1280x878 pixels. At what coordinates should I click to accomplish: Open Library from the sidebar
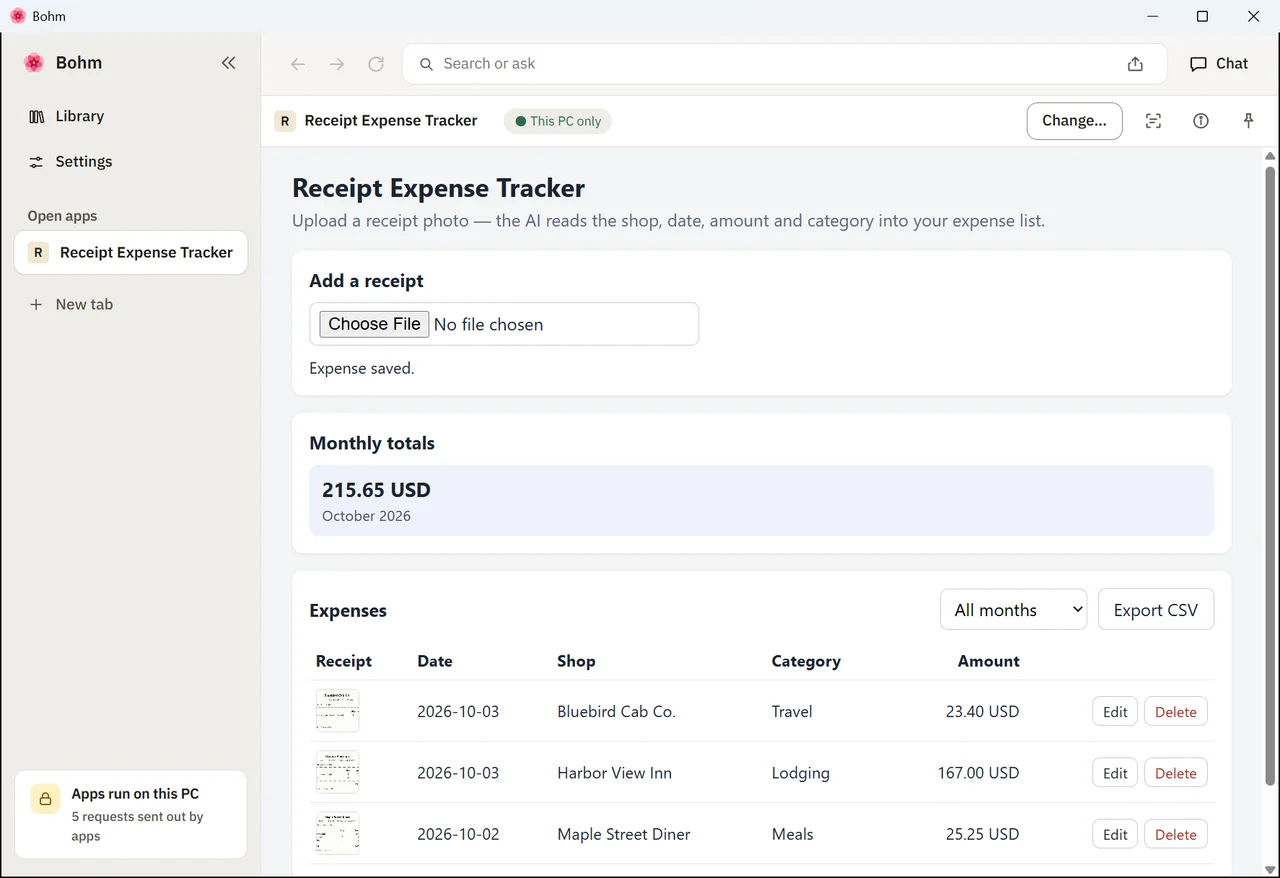pyautogui.click(x=131, y=116)
